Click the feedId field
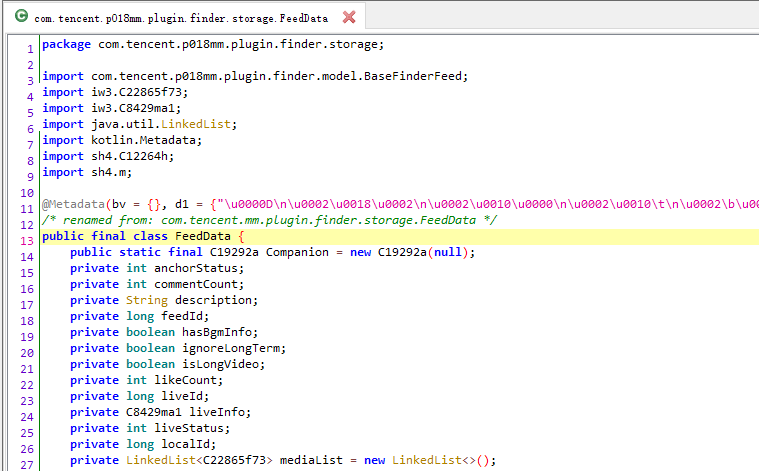759x471 pixels. tap(182, 316)
